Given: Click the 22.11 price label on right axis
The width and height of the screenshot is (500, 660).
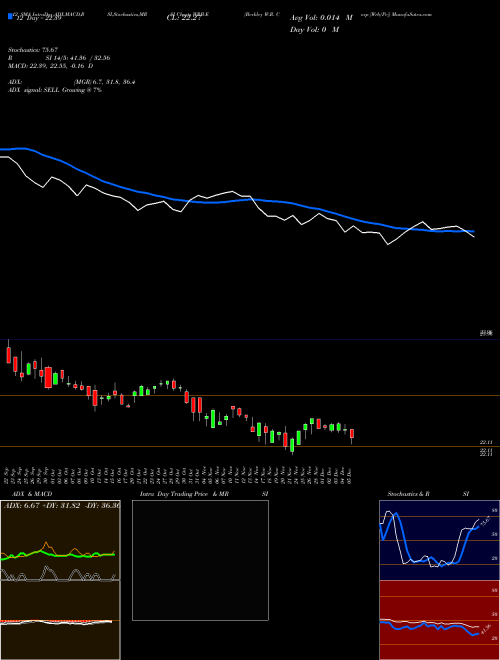Looking at the screenshot, I should tap(486, 442).
